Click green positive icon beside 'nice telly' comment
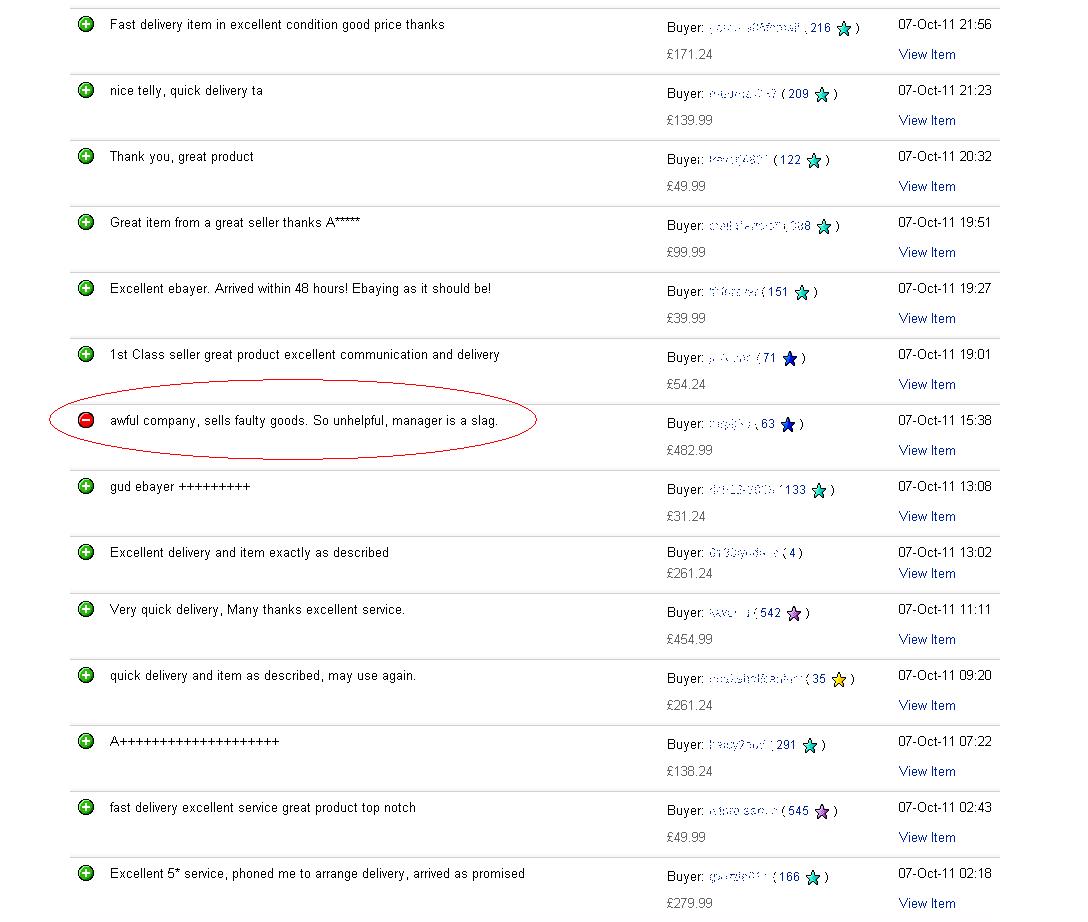Image resolution: width=1088 pixels, height=922 pixels. pyautogui.click(x=86, y=90)
